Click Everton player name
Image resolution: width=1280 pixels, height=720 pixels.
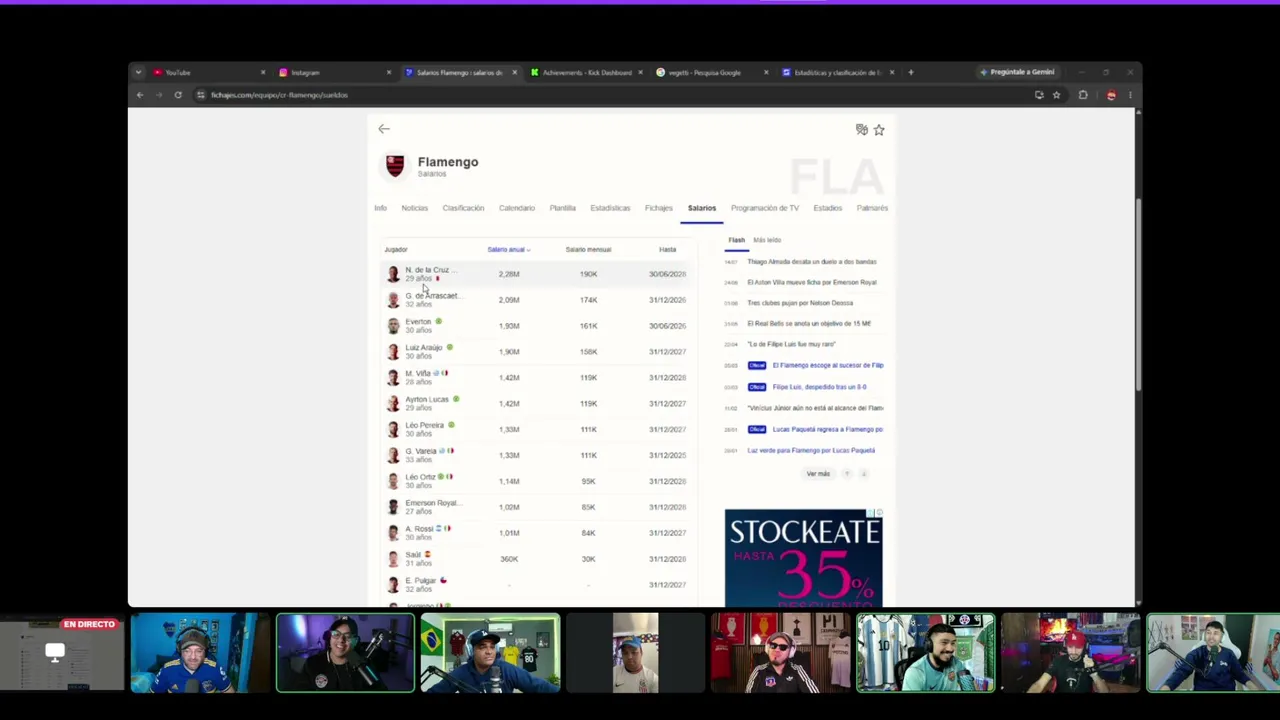(x=418, y=322)
